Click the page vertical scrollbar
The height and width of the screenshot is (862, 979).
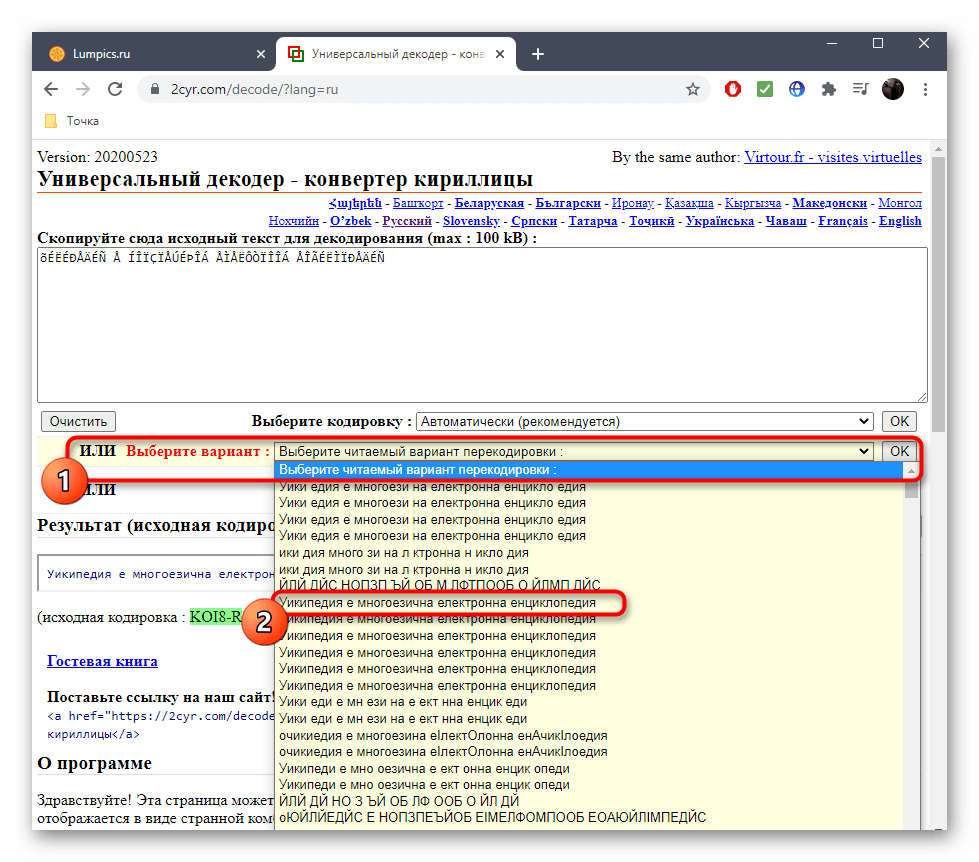(938, 293)
